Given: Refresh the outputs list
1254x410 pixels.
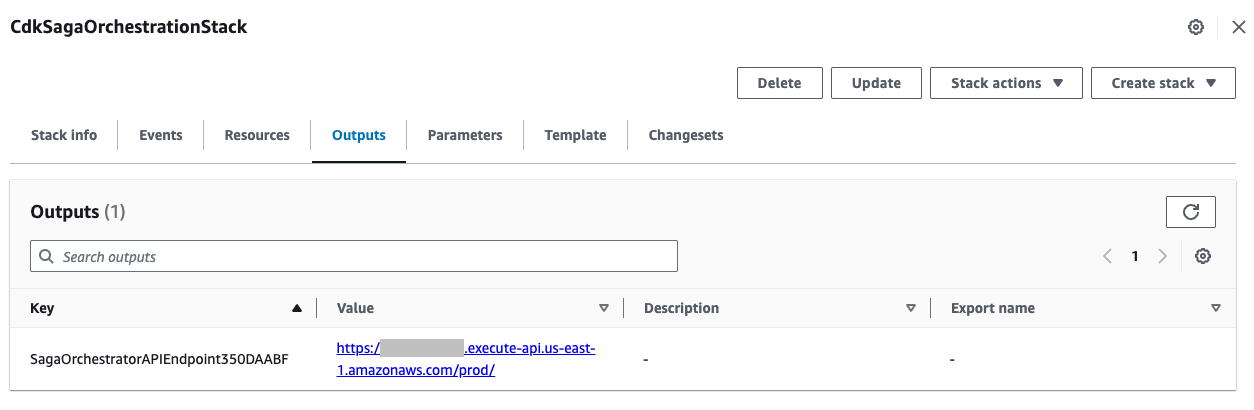Looking at the screenshot, I should (x=1190, y=212).
